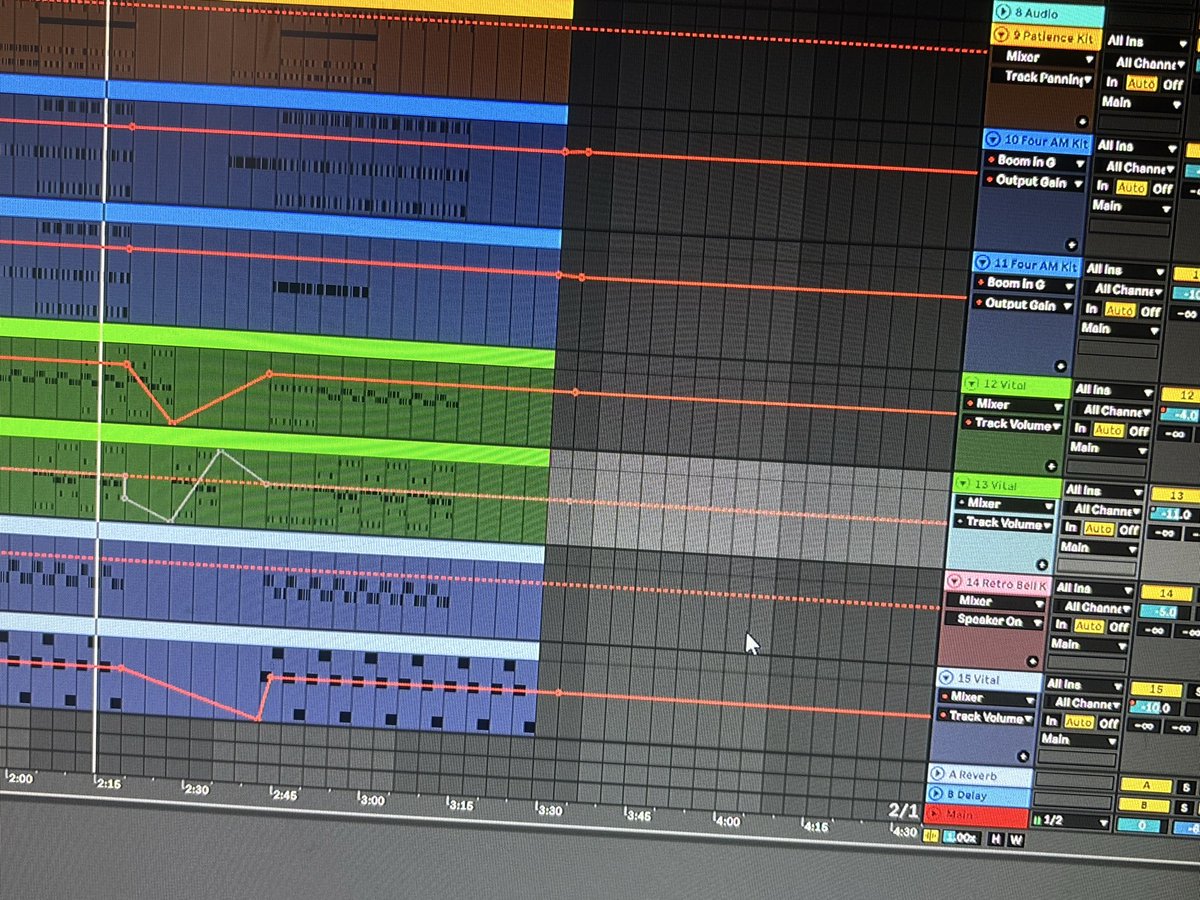The image size is (1200, 900).
Task: Click track activator 13 on 13 Vital
Action: (1174, 495)
